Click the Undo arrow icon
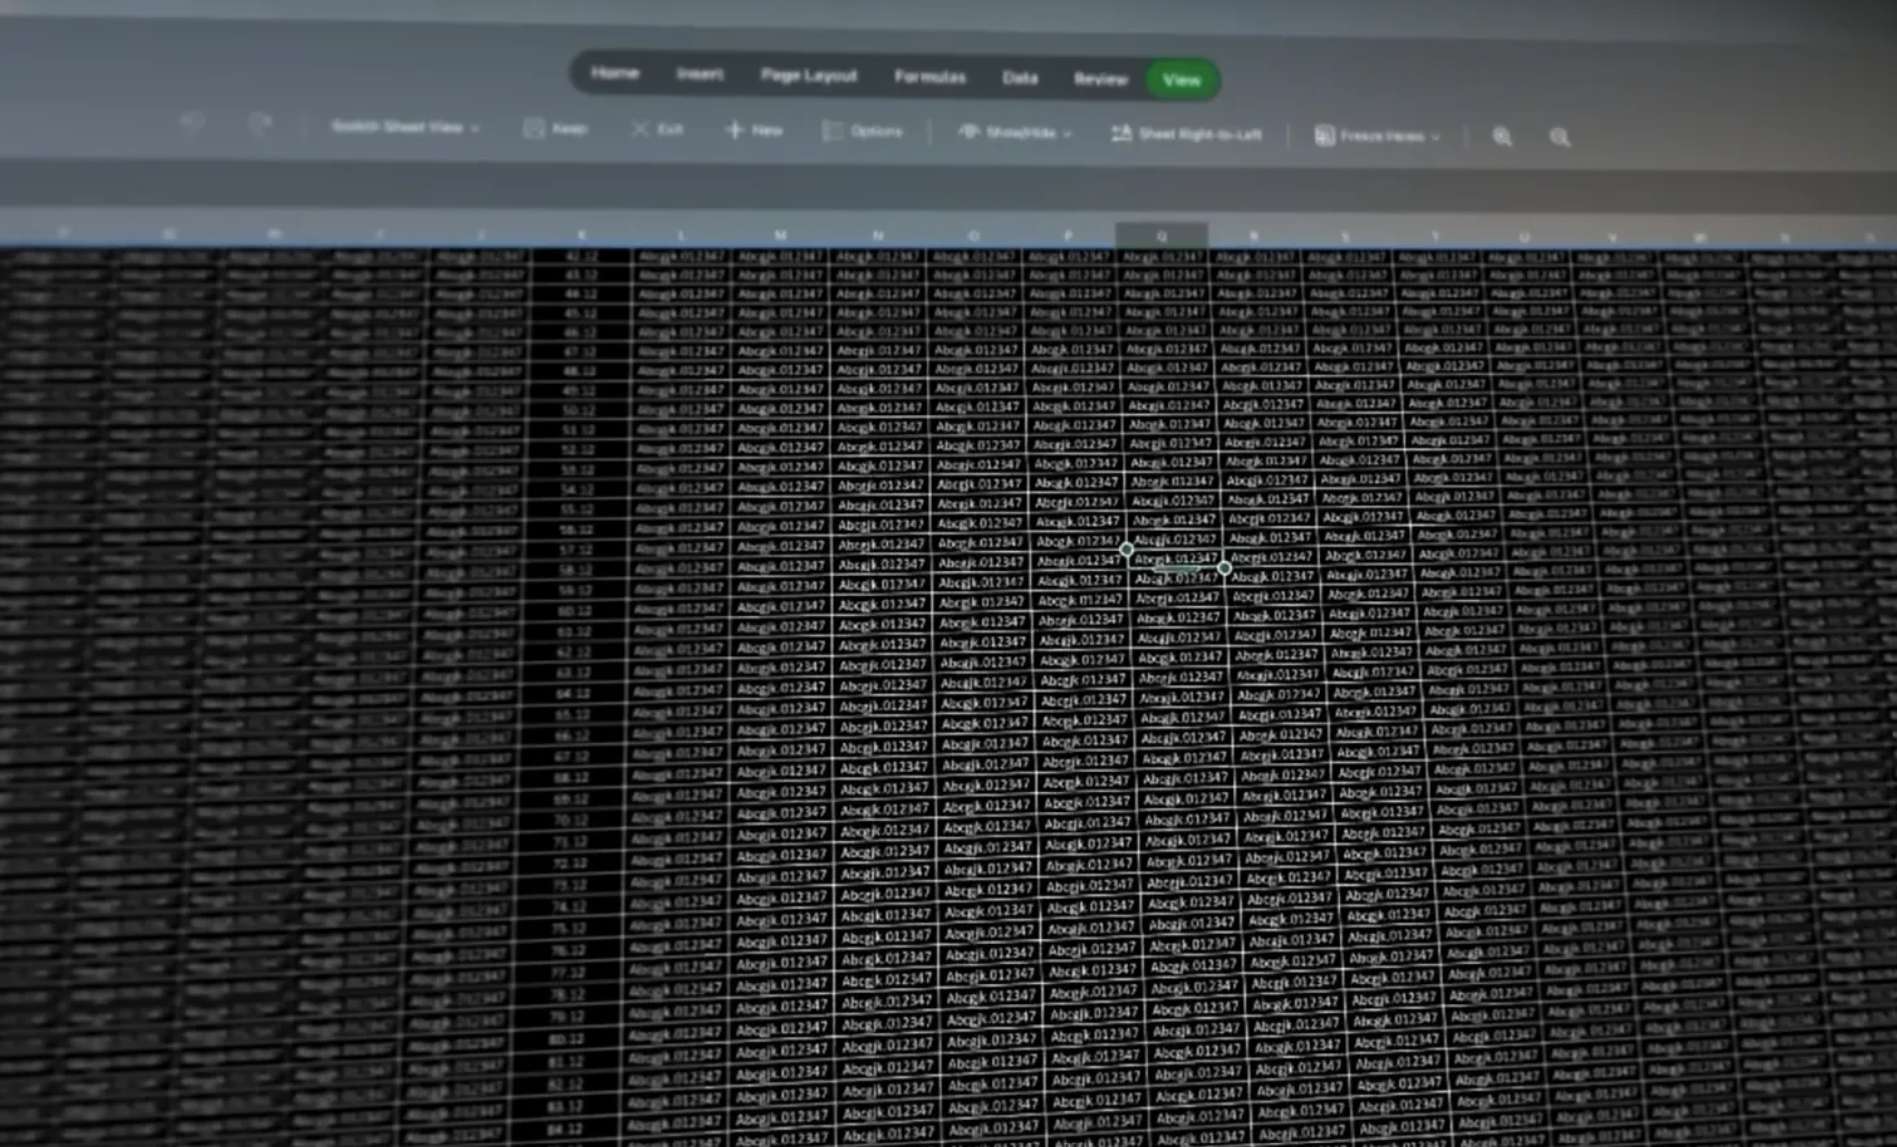The height and width of the screenshot is (1147, 1897). (x=192, y=123)
